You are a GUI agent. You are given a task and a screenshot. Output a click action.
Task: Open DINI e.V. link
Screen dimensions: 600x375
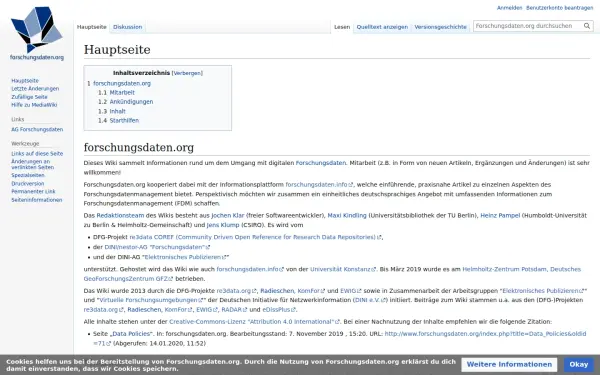click(x=370, y=300)
